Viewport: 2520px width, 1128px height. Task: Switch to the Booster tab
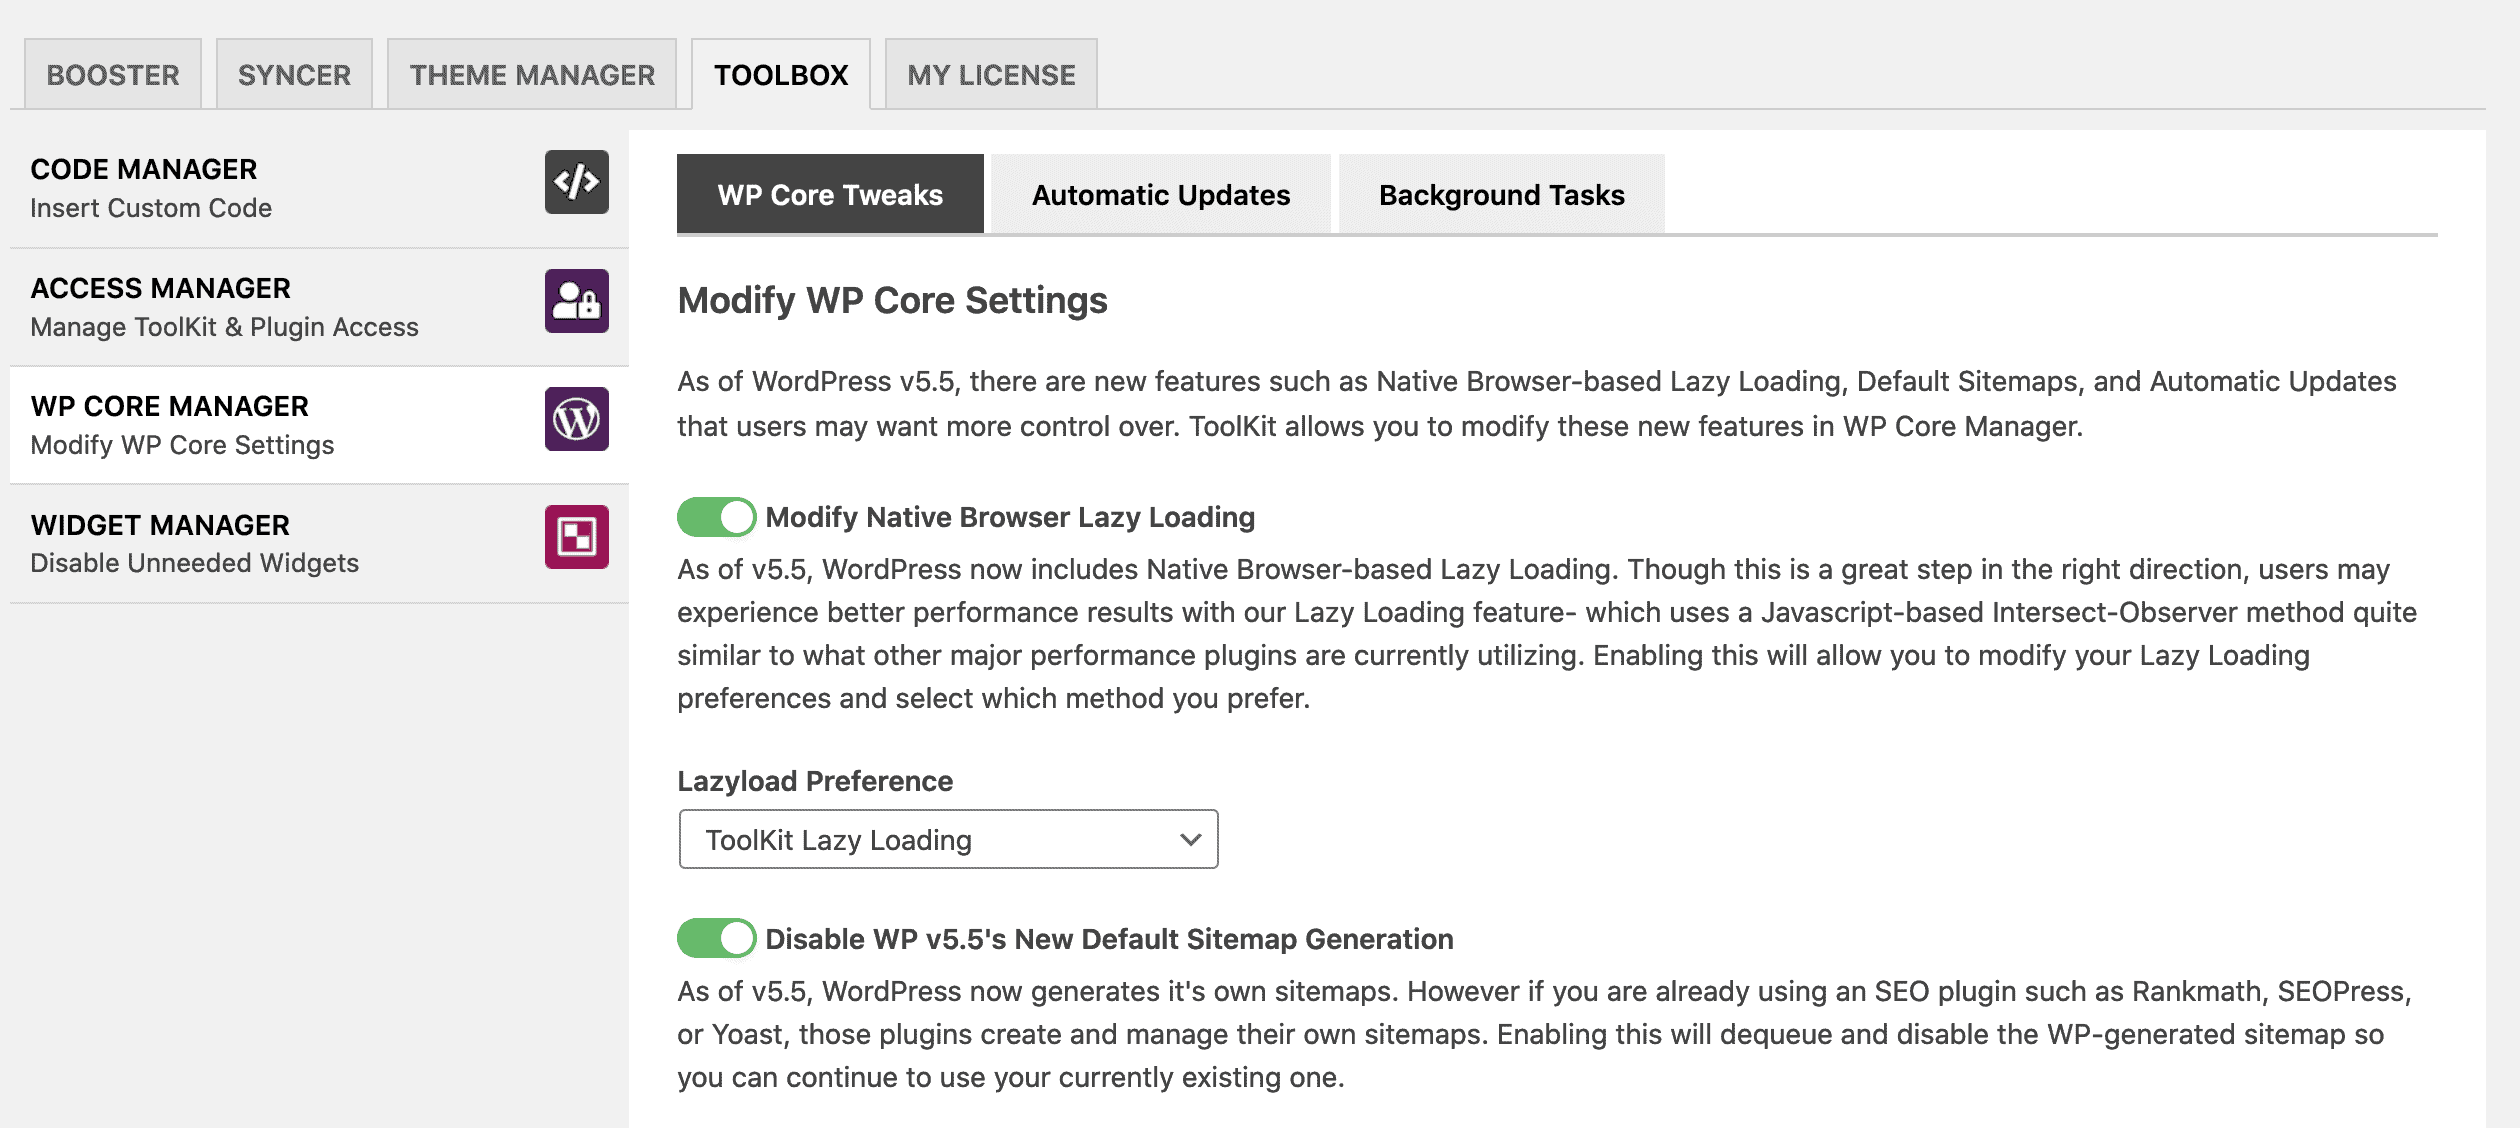point(113,74)
